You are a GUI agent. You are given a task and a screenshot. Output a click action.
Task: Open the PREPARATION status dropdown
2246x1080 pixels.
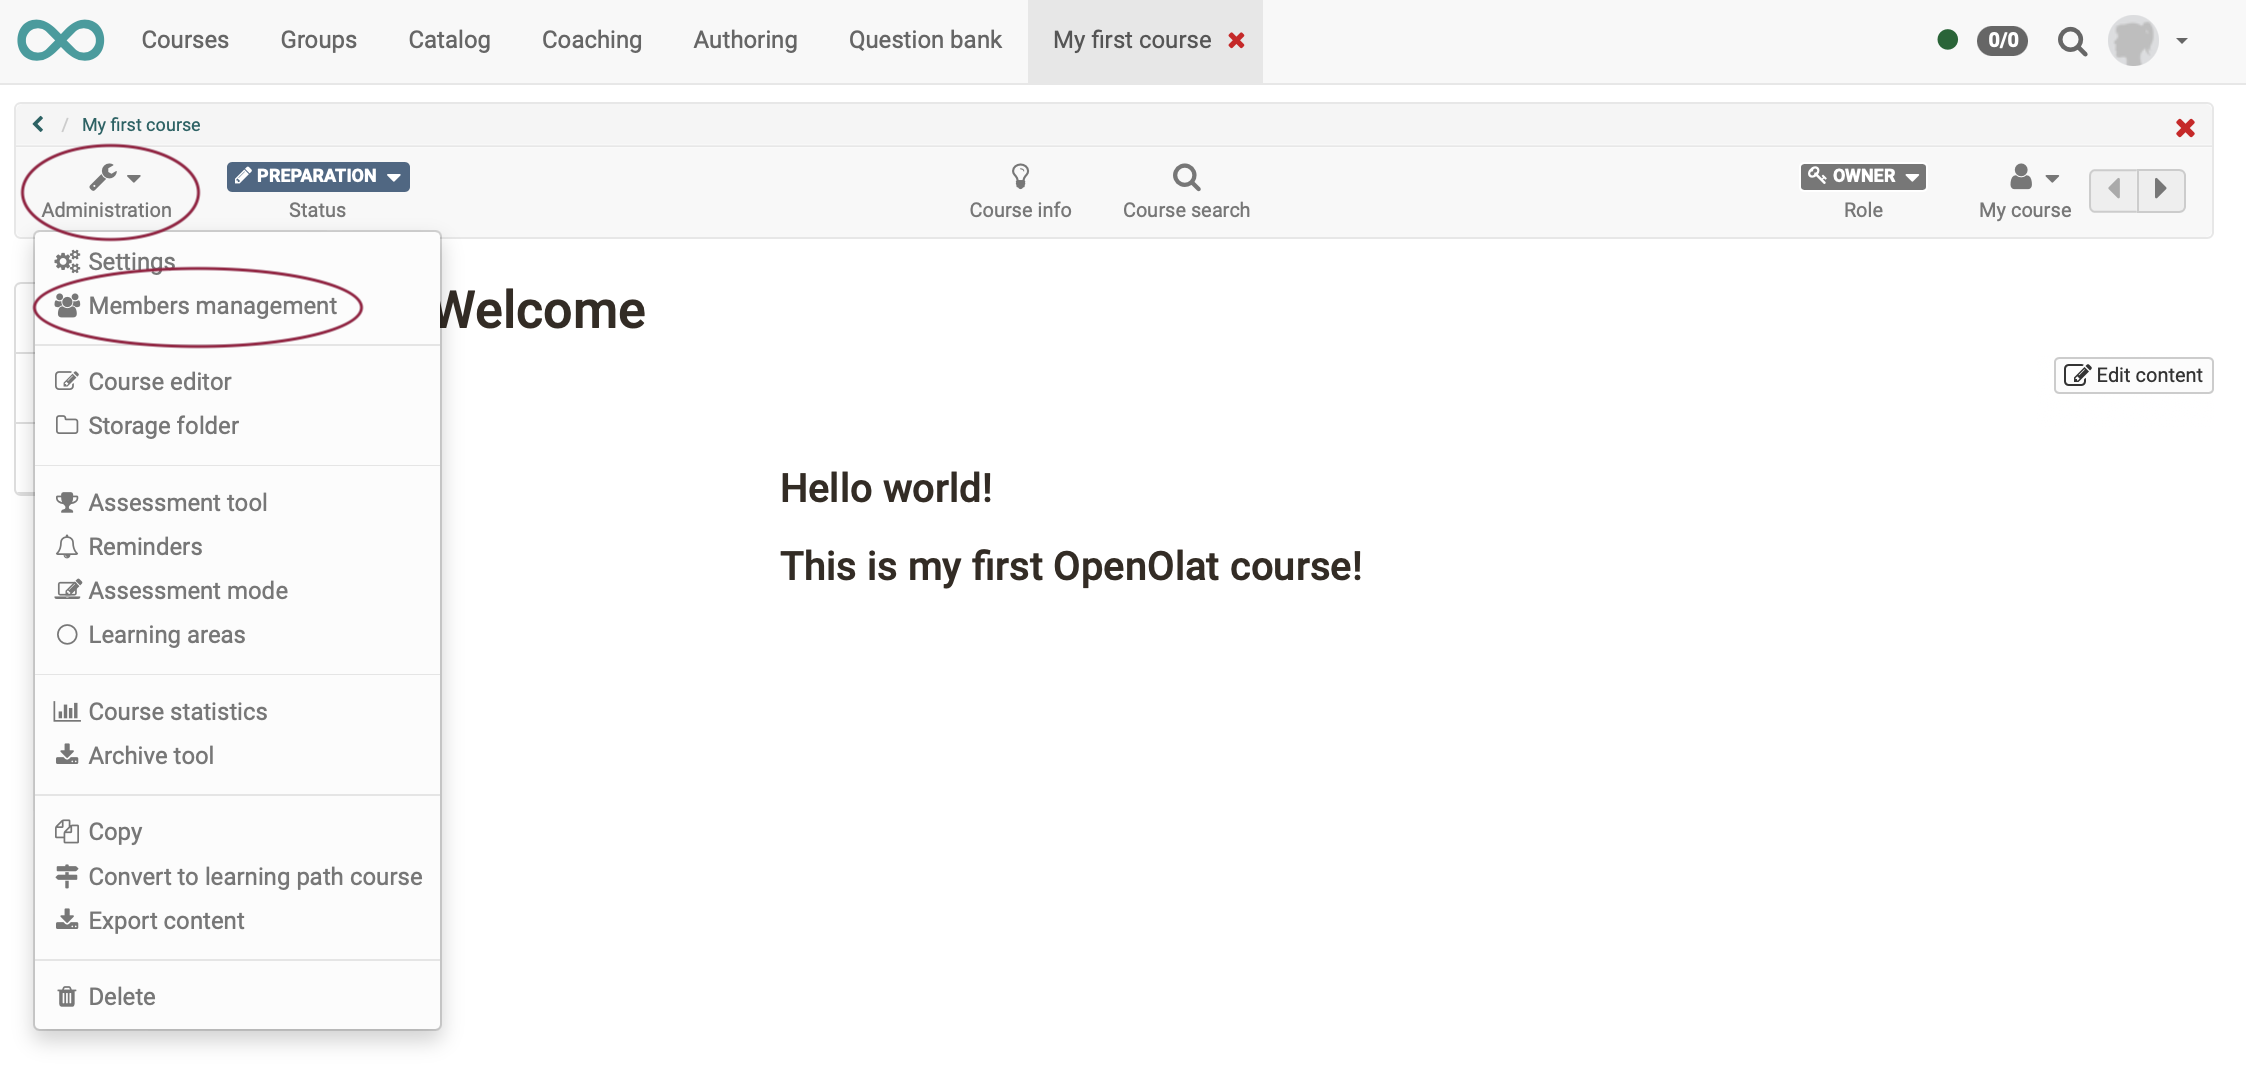click(318, 176)
